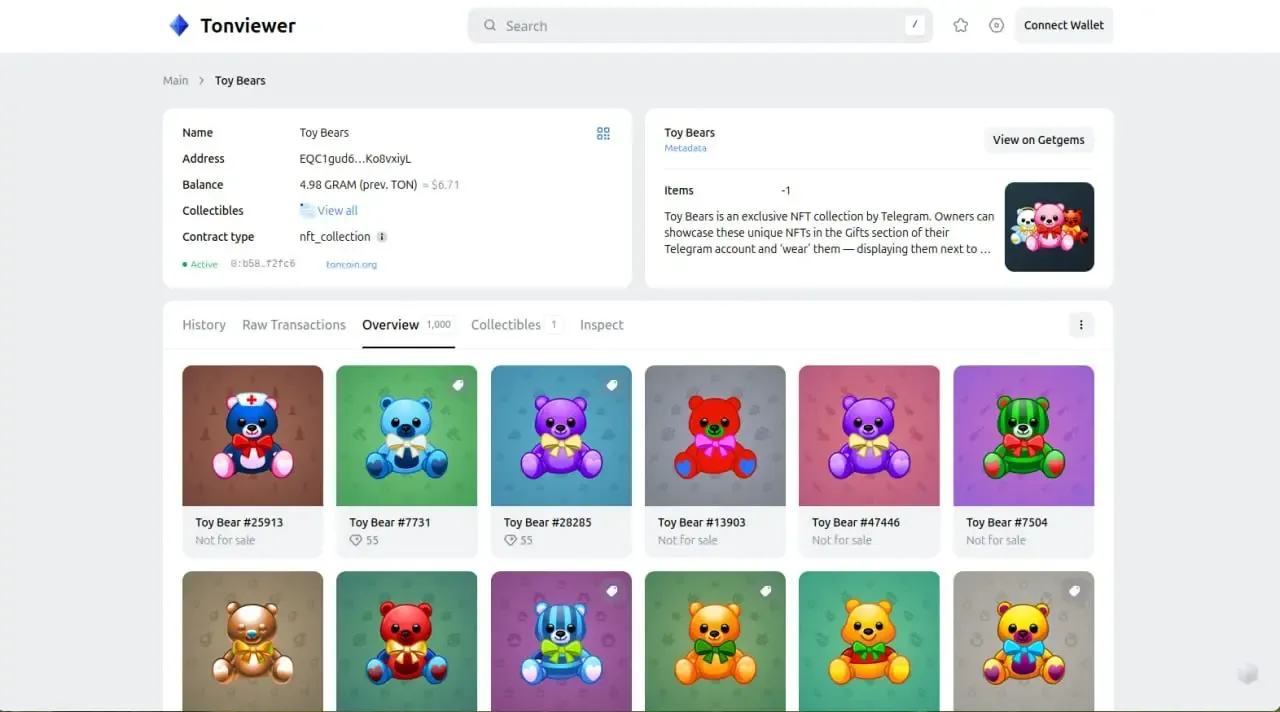Viewport: 1280px width, 712px height.
Task: Click the cube widget in the page corner
Action: click(1248, 674)
